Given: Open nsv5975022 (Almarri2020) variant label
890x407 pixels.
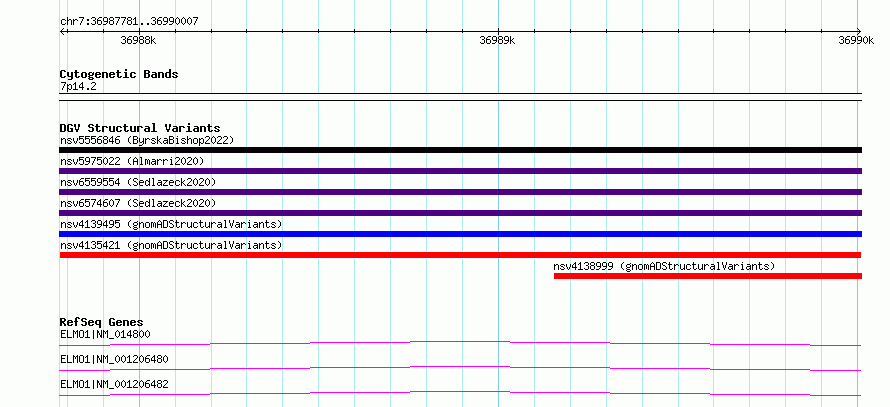Looking at the screenshot, I should 132,161.
